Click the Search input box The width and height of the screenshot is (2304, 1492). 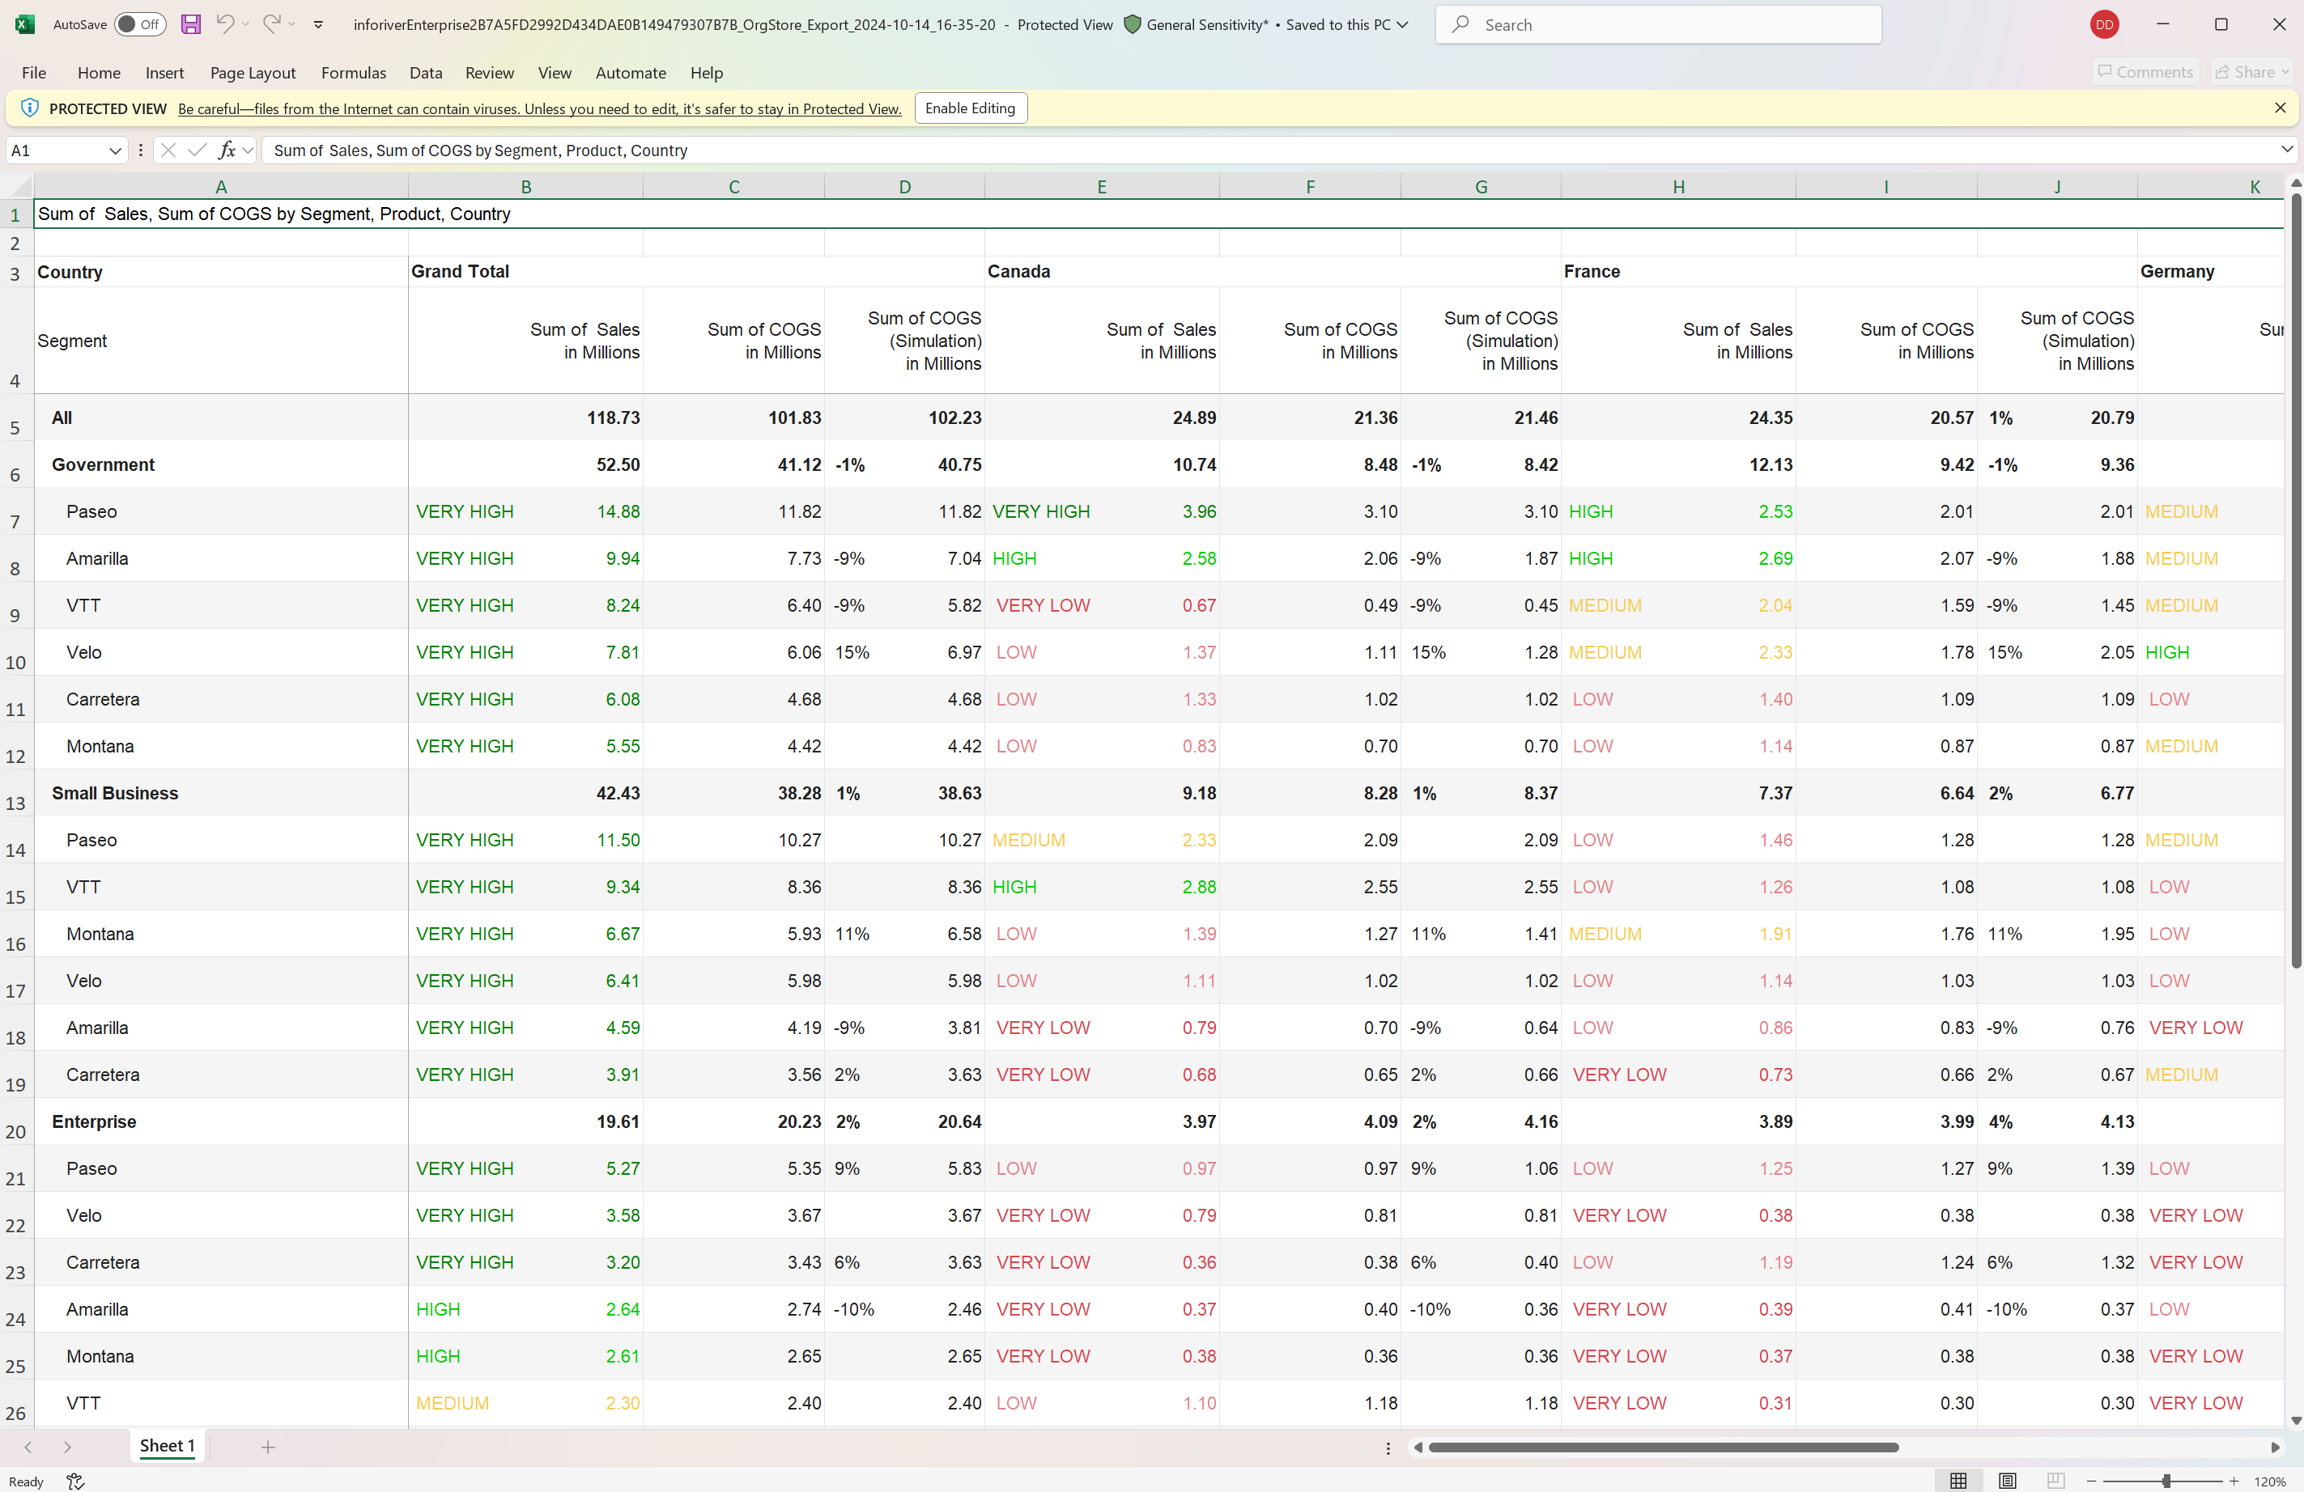coord(1658,24)
